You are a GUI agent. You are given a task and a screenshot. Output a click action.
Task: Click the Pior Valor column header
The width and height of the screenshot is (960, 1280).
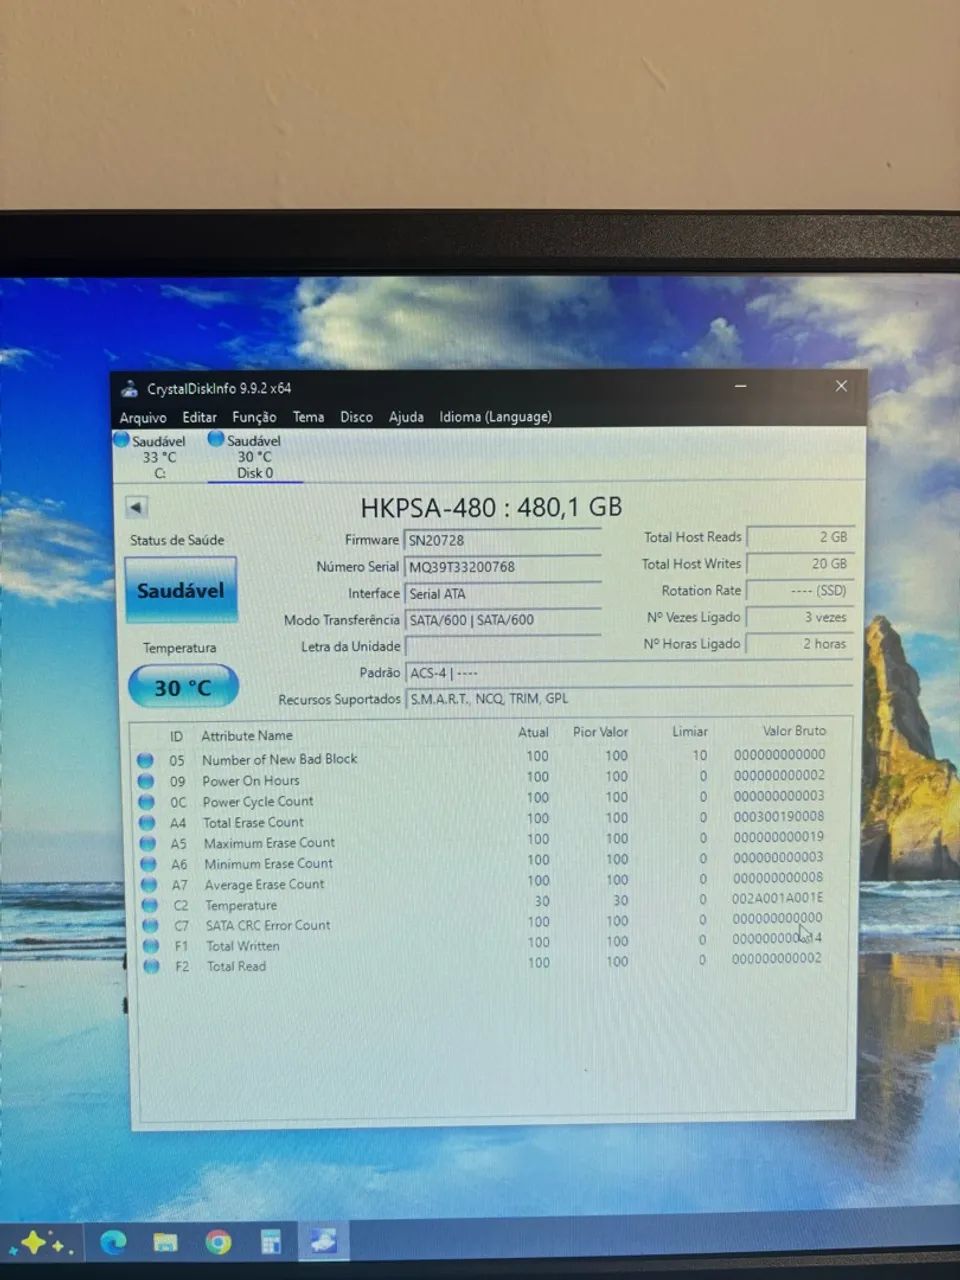click(600, 732)
